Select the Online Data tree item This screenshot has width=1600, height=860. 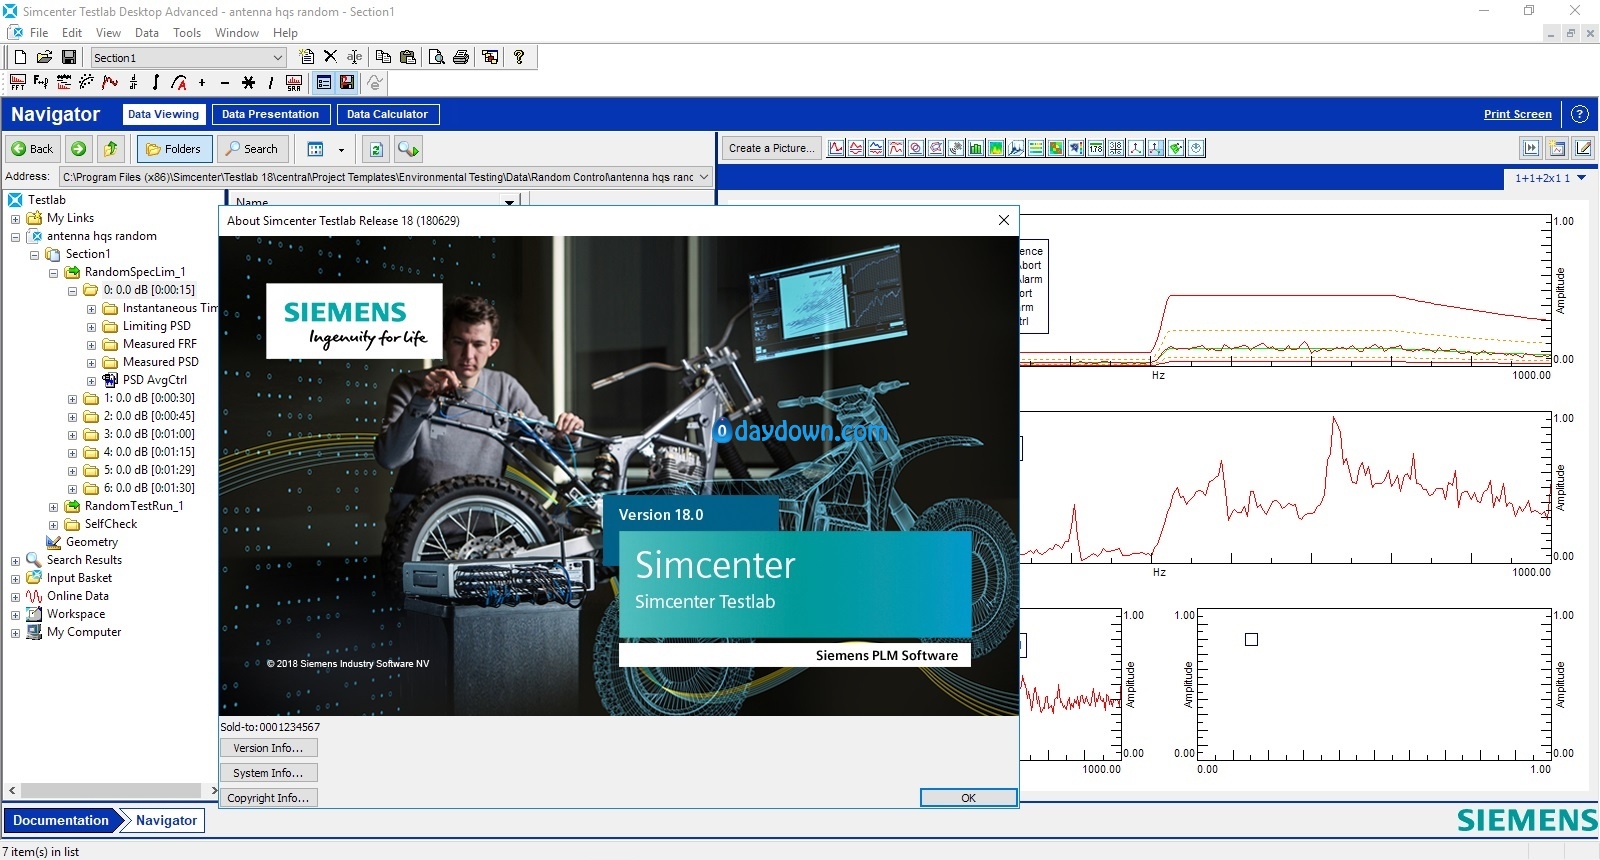pos(77,596)
